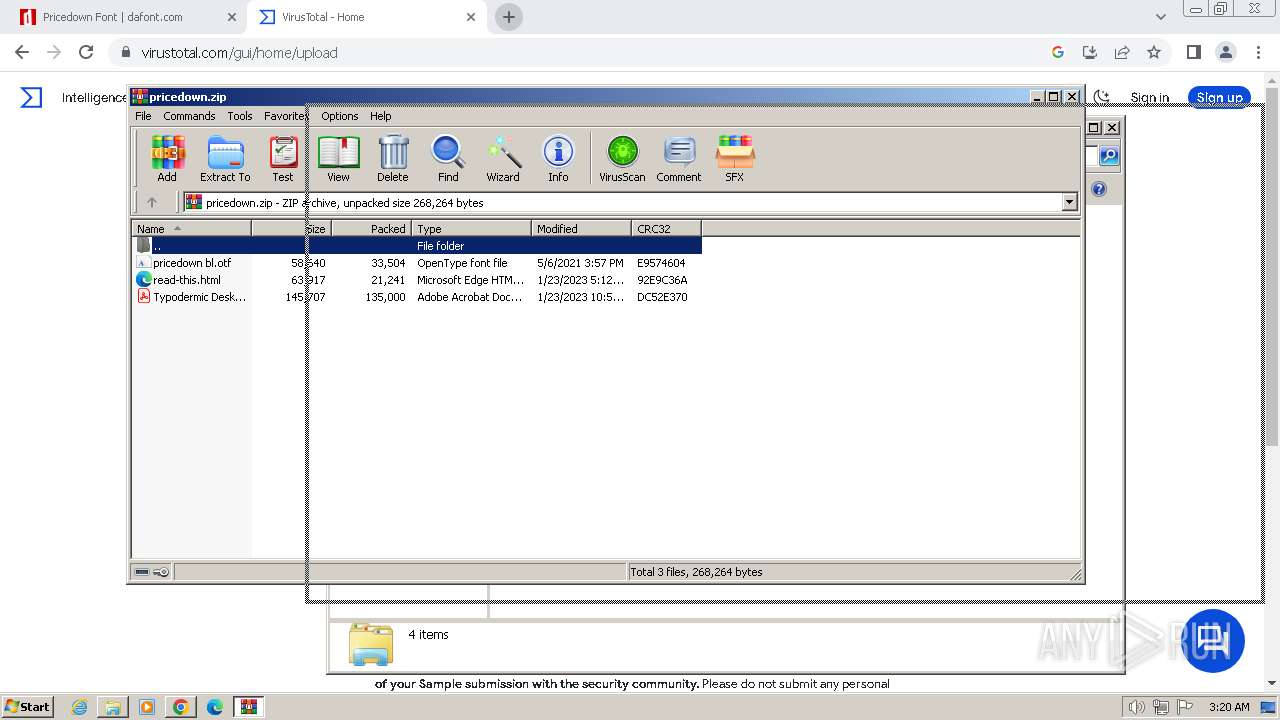This screenshot has height=720, width=1280.
Task: Toggle the Chrome side panel icon
Action: (1194, 52)
